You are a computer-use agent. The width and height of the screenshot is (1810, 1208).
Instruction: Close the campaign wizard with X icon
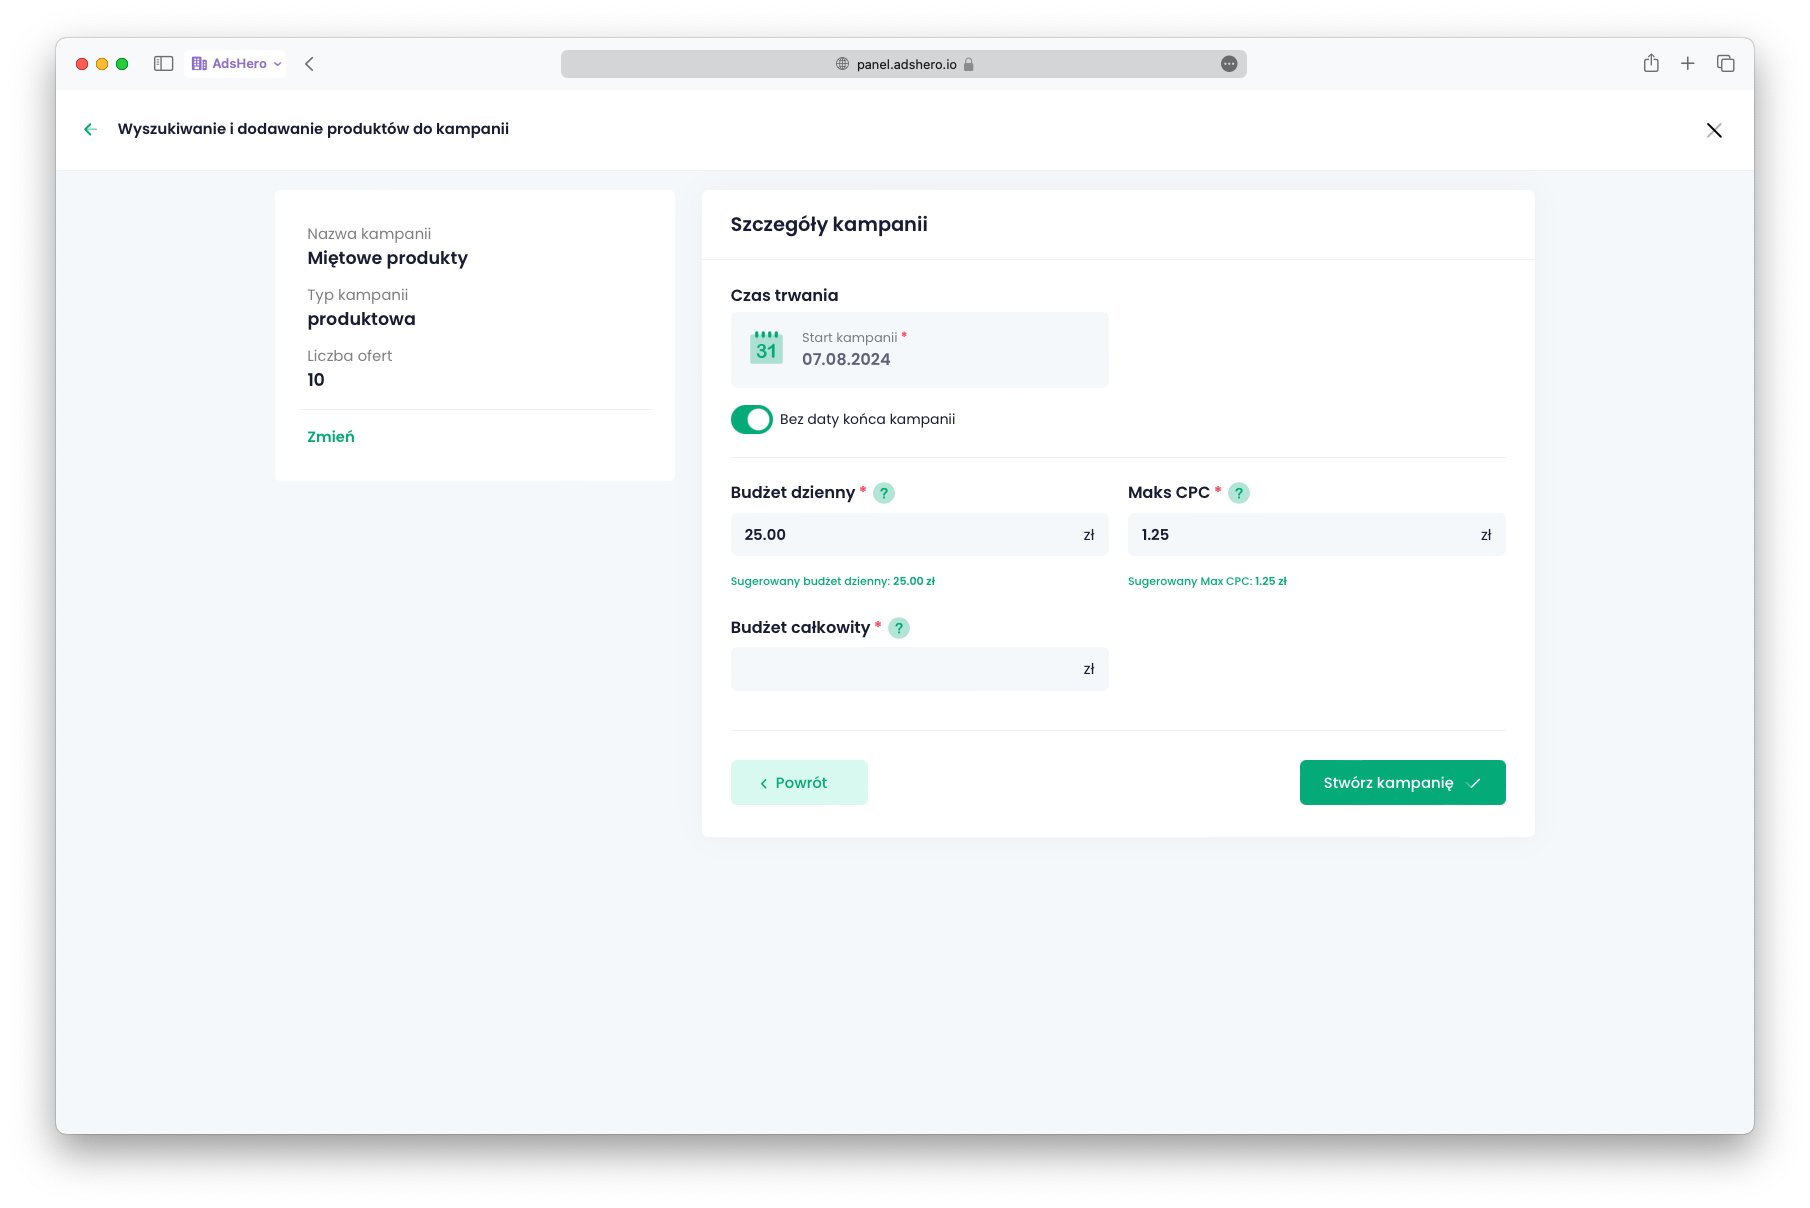click(1714, 130)
